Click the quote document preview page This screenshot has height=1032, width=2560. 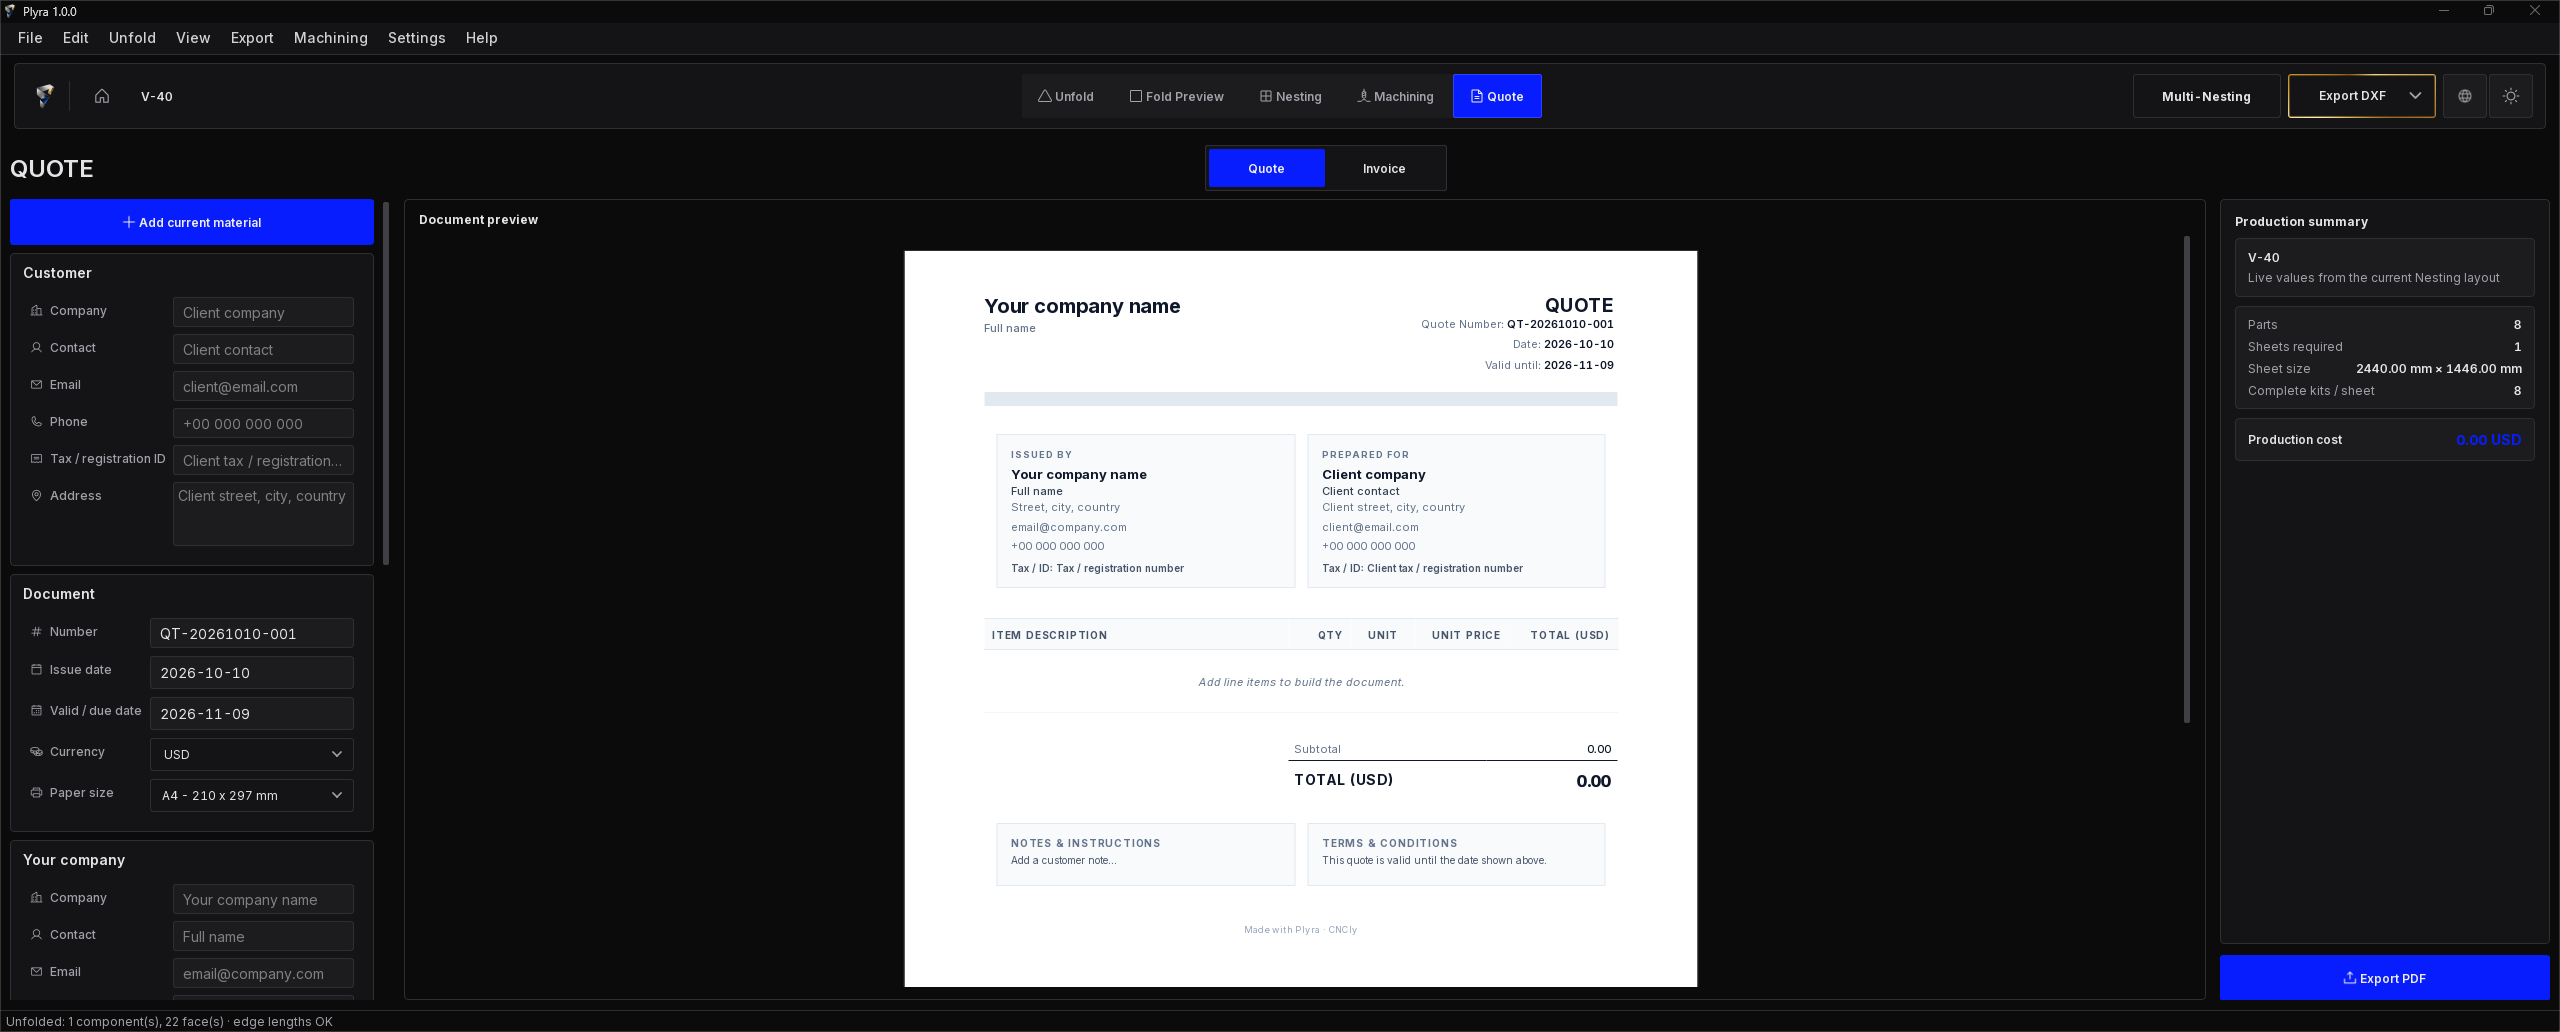tap(1300, 618)
